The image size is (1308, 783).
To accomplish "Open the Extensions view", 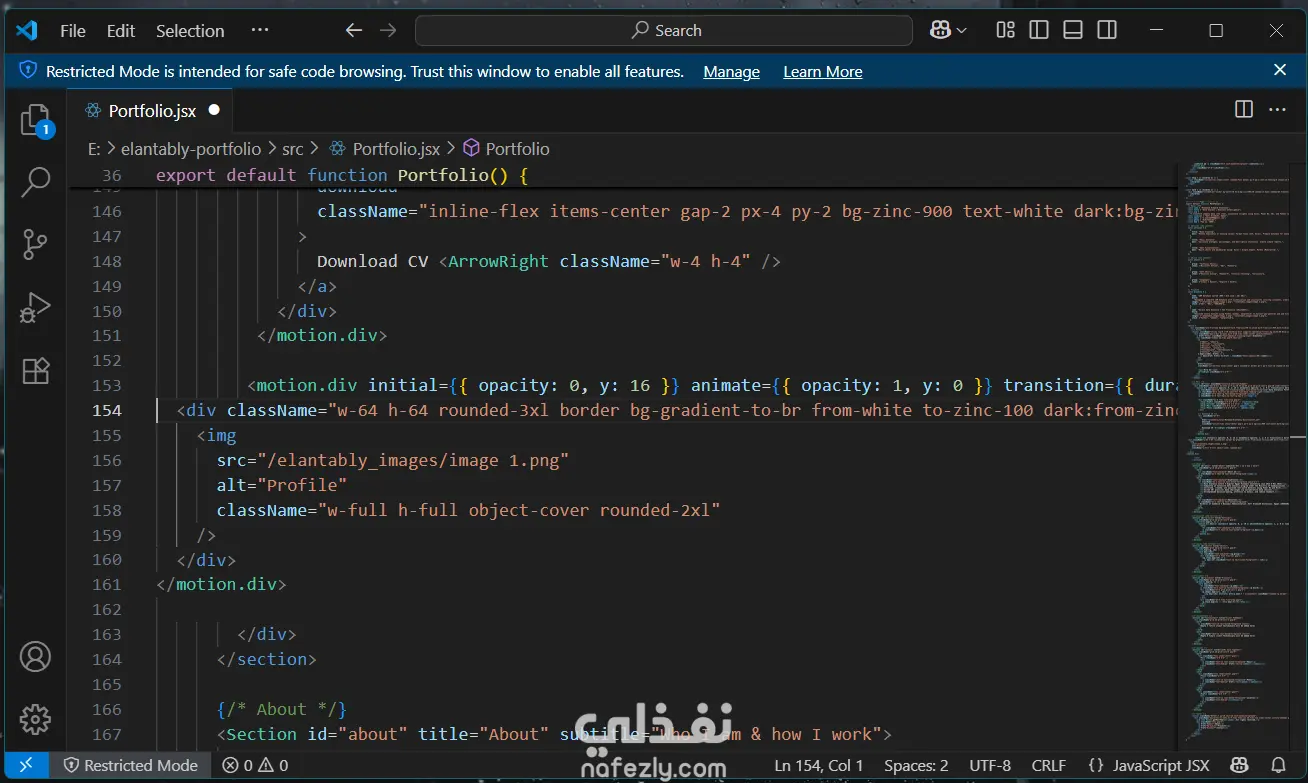I will click(35, 371).
